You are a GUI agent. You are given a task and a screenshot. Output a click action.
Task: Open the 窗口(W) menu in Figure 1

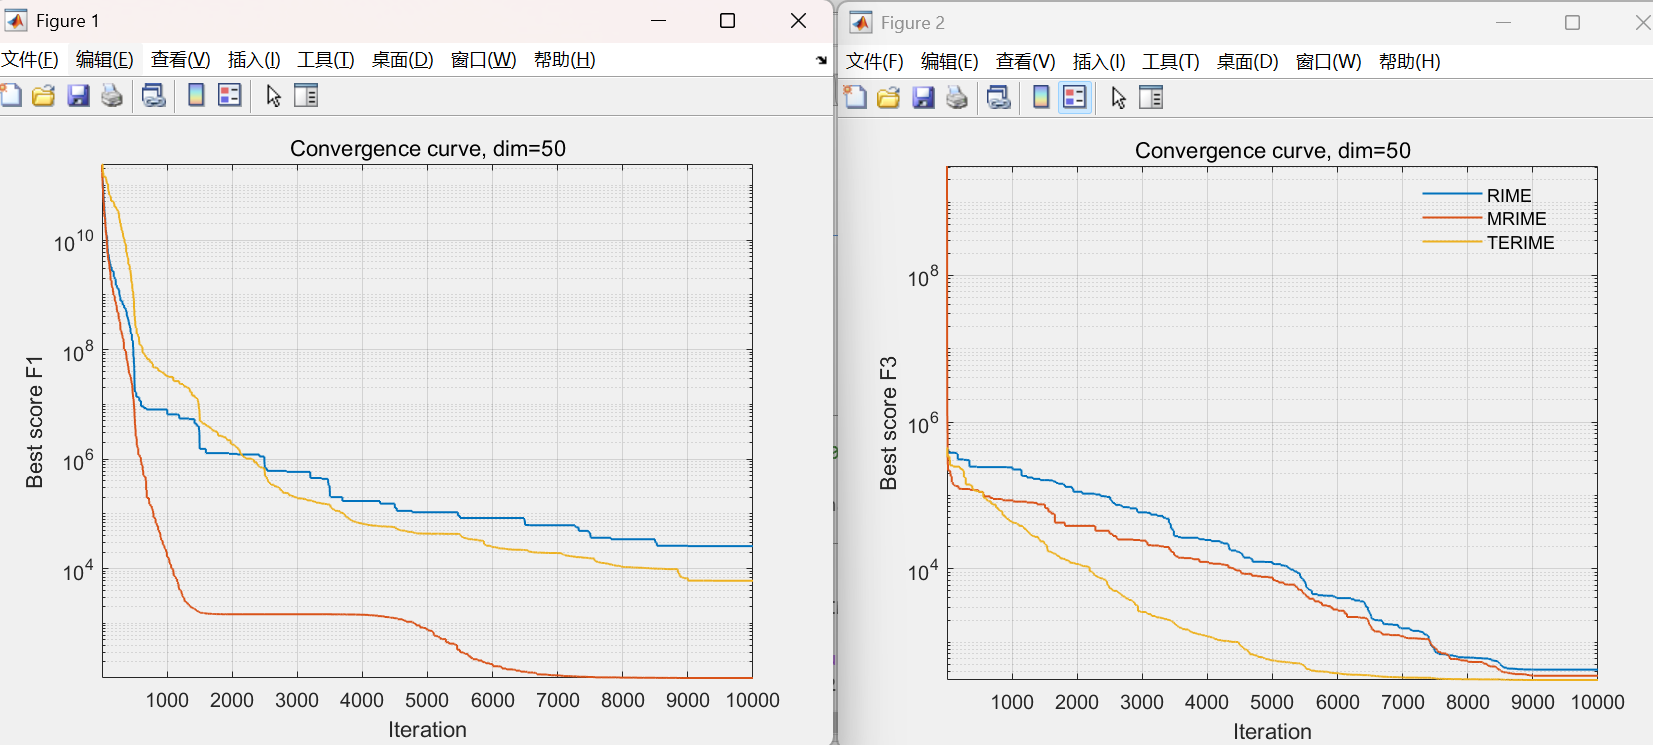pyautogui.click(x=484, y=60)
